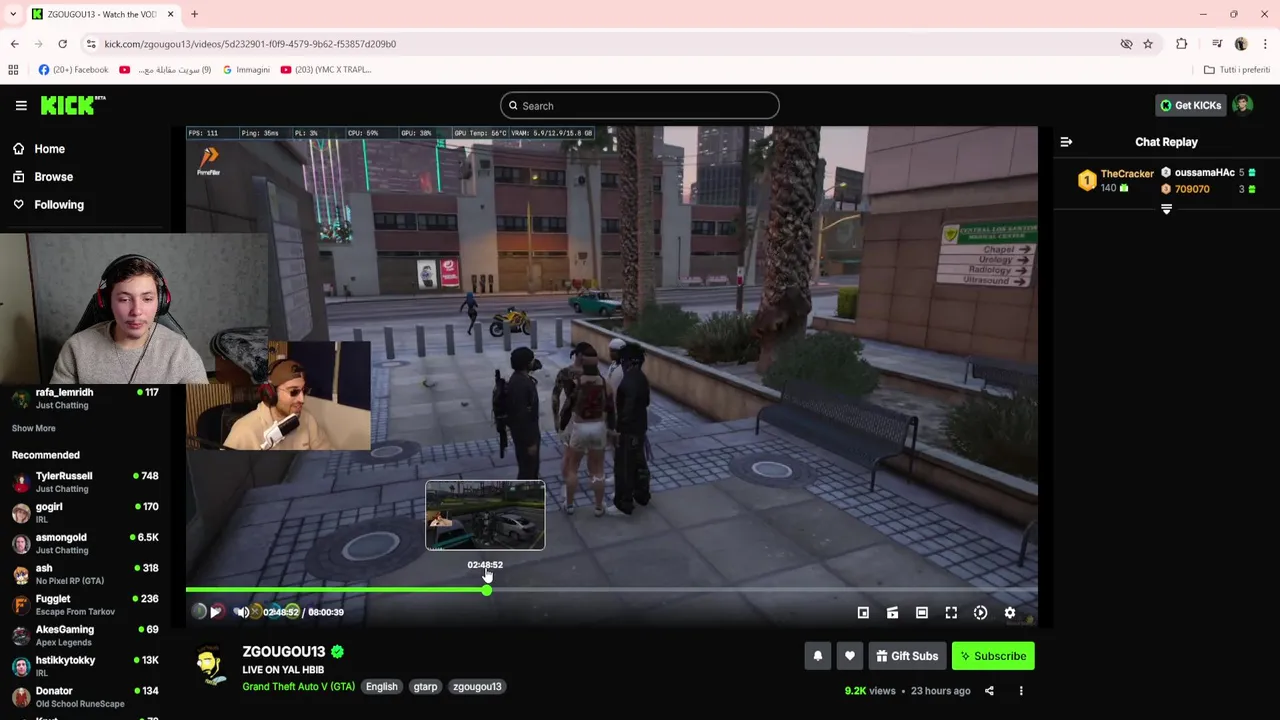
Task: Open ZGOUGOU13 channel avatar
Action: (x=210, y=666)
